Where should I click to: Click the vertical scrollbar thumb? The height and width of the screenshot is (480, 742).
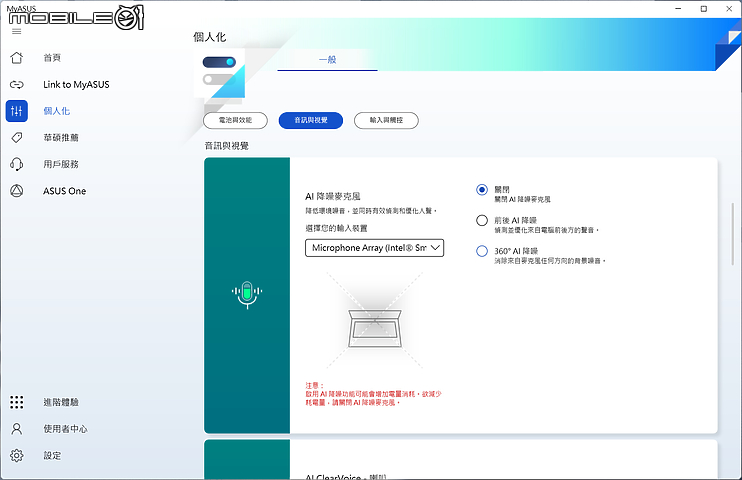[733, 234]
